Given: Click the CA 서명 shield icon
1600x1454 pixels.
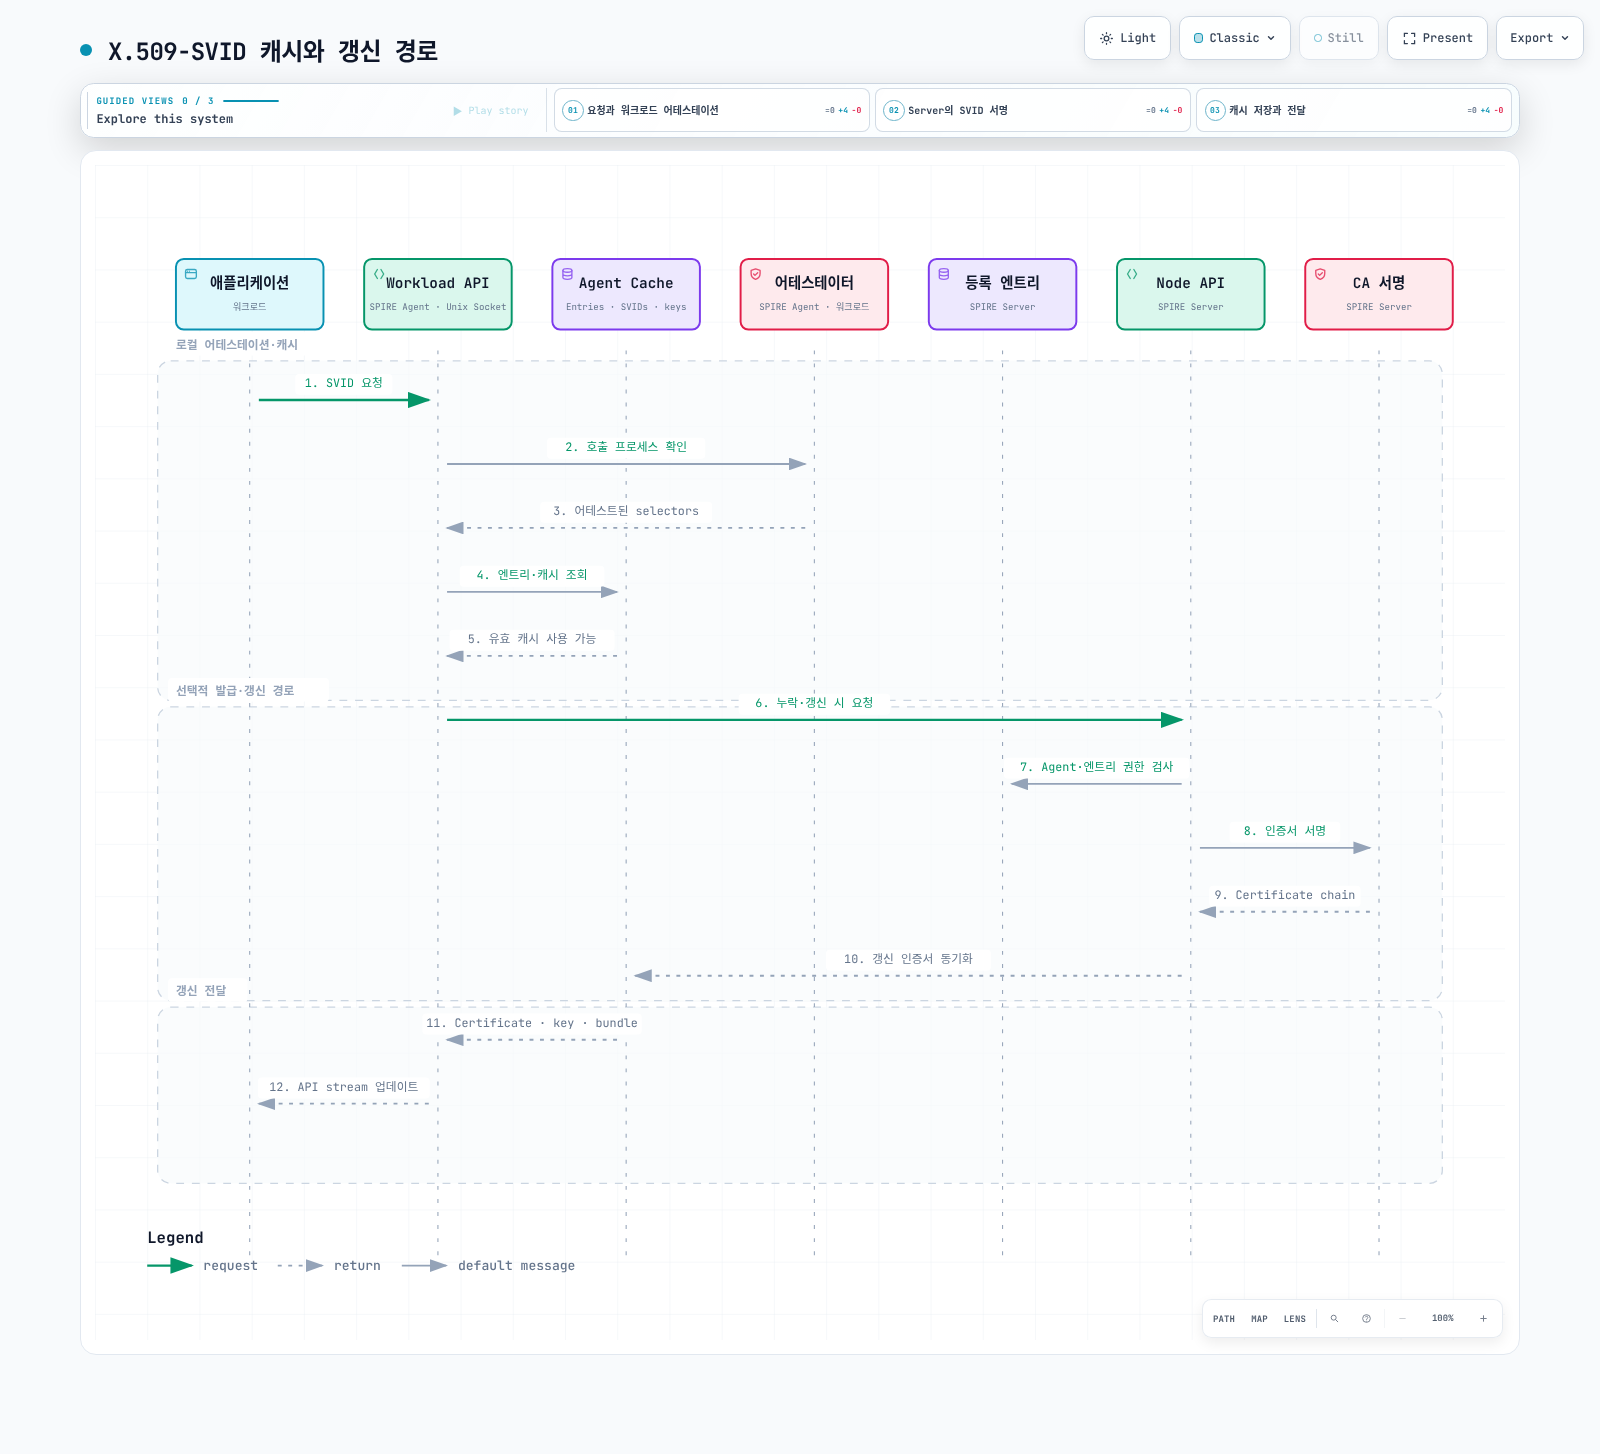Looking at the screenshot, I should tap(1320, 274).
